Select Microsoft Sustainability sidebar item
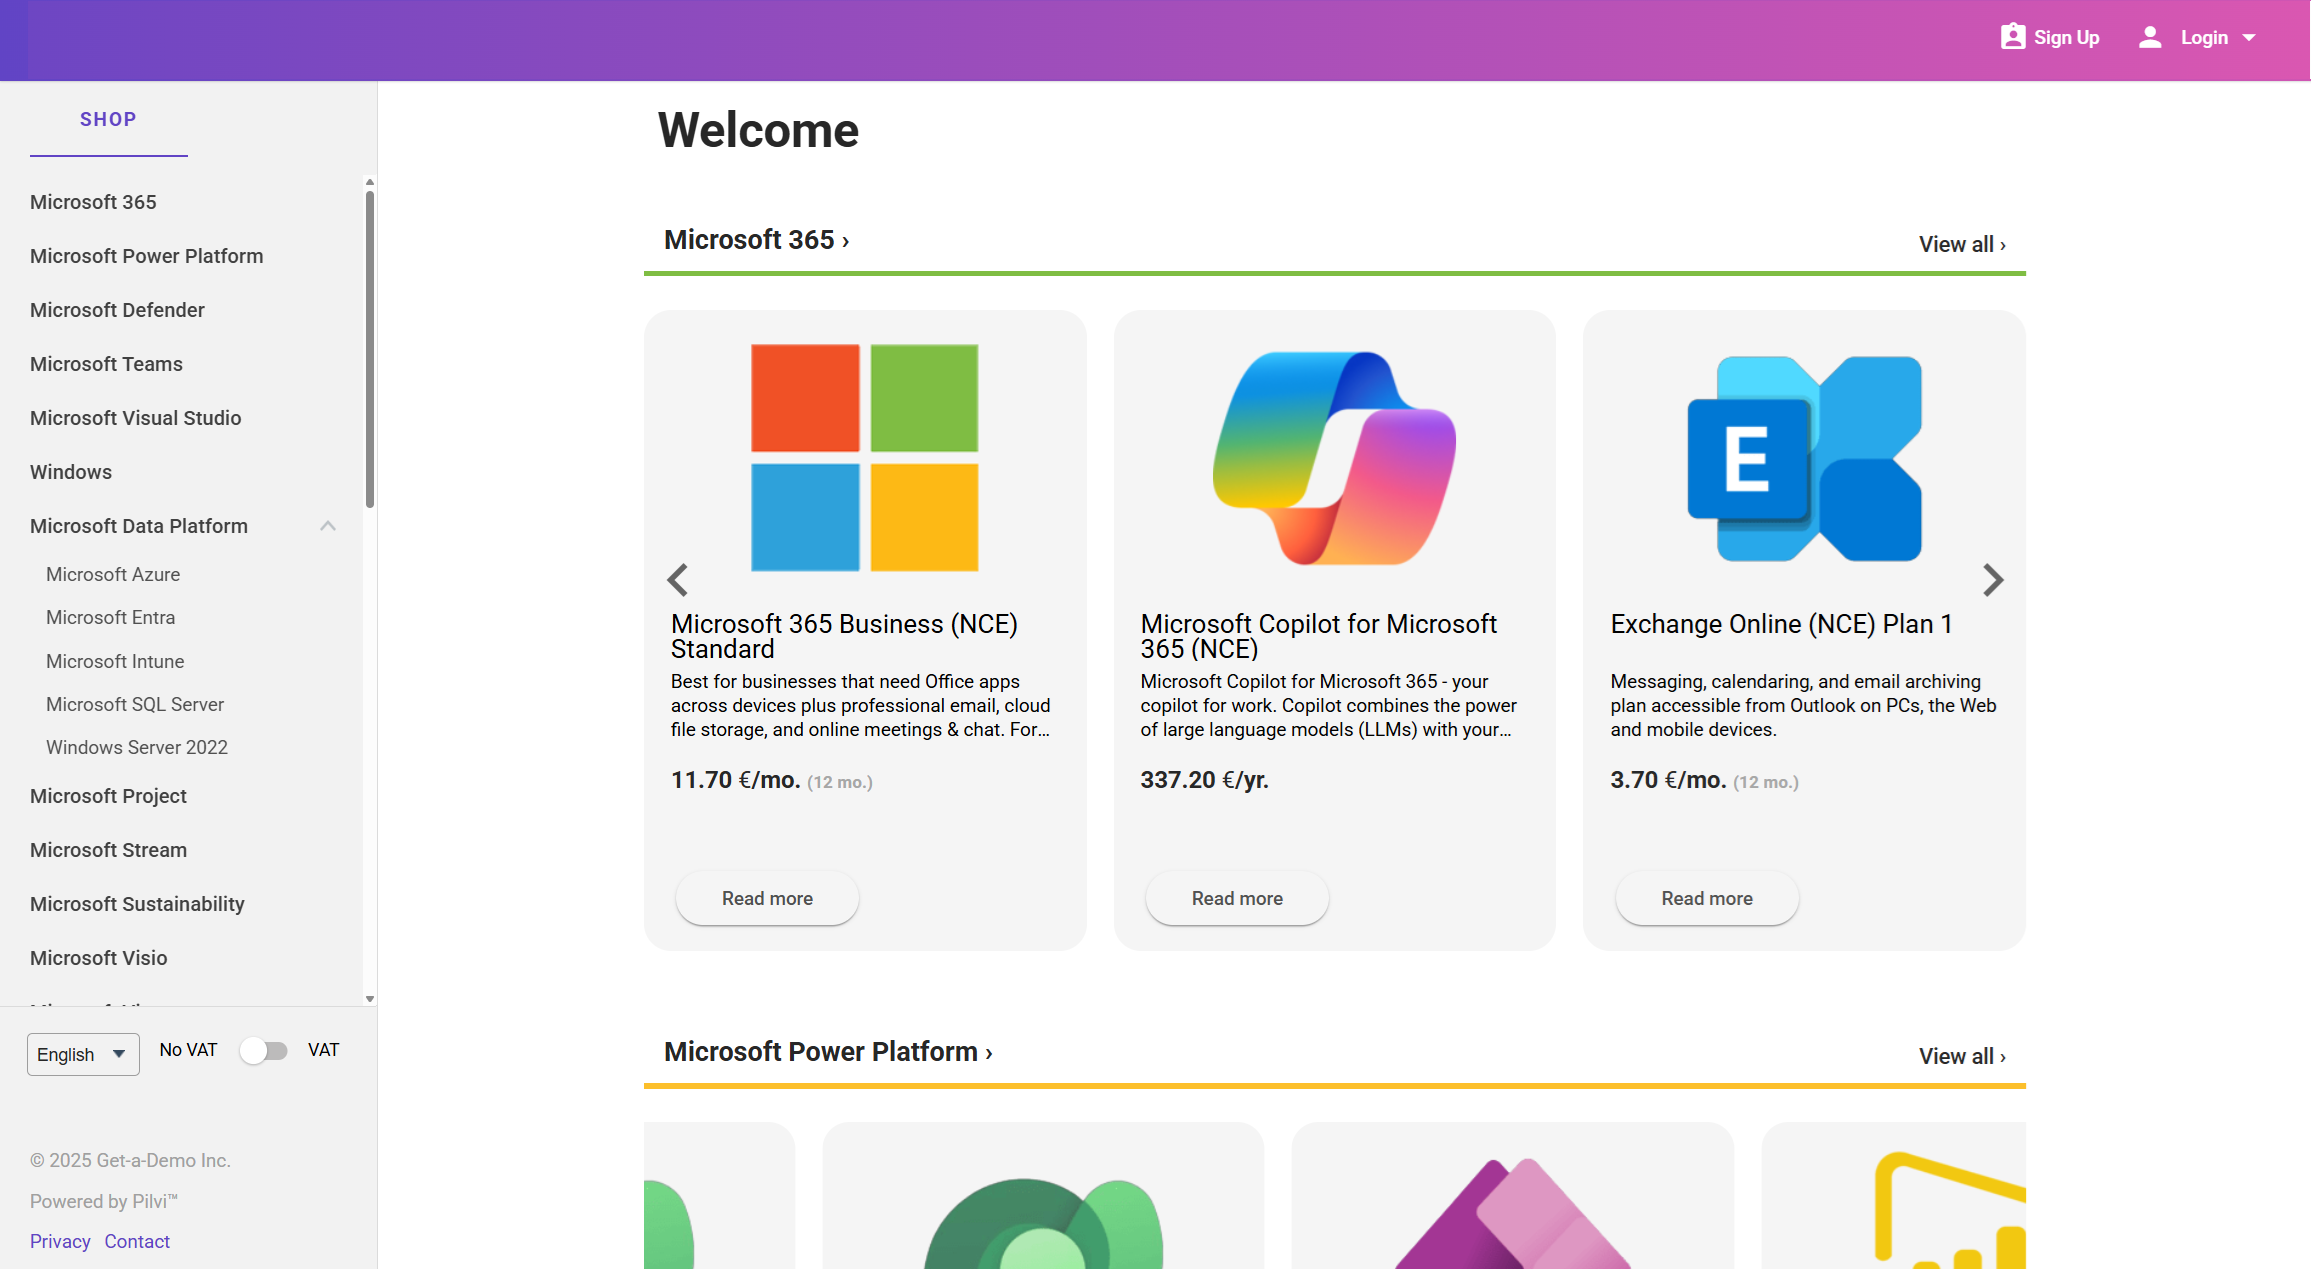This screenshot has width=2311, height=1269. tap(137, 904)
